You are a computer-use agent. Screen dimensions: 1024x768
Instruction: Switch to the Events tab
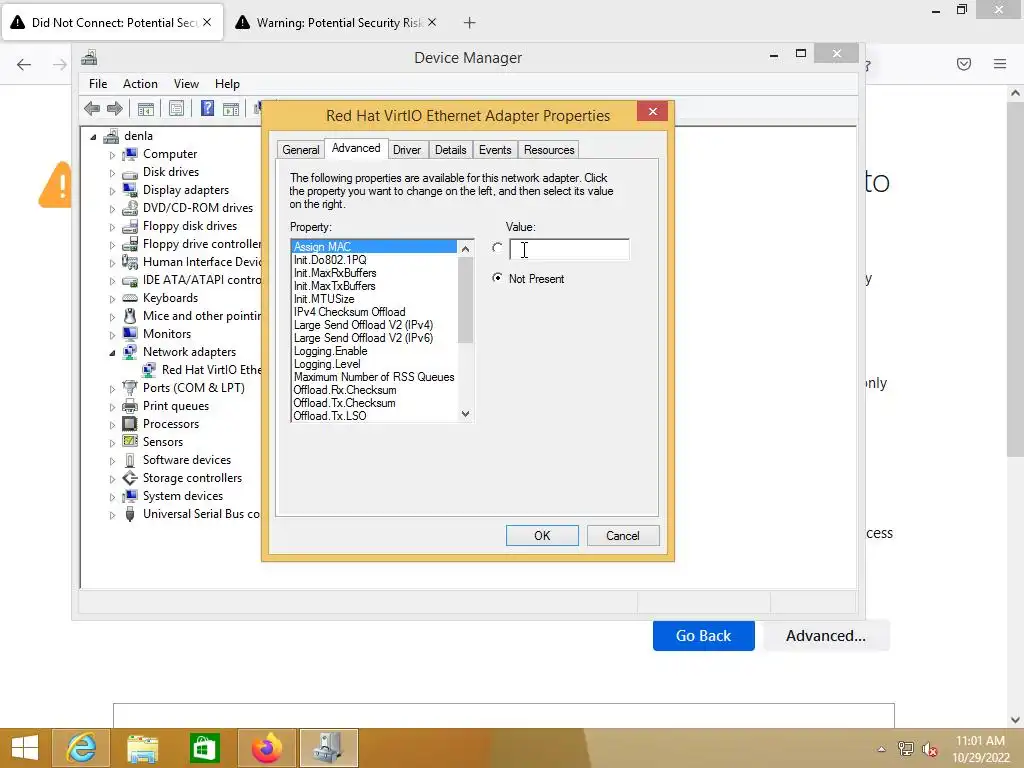[495, 150]
